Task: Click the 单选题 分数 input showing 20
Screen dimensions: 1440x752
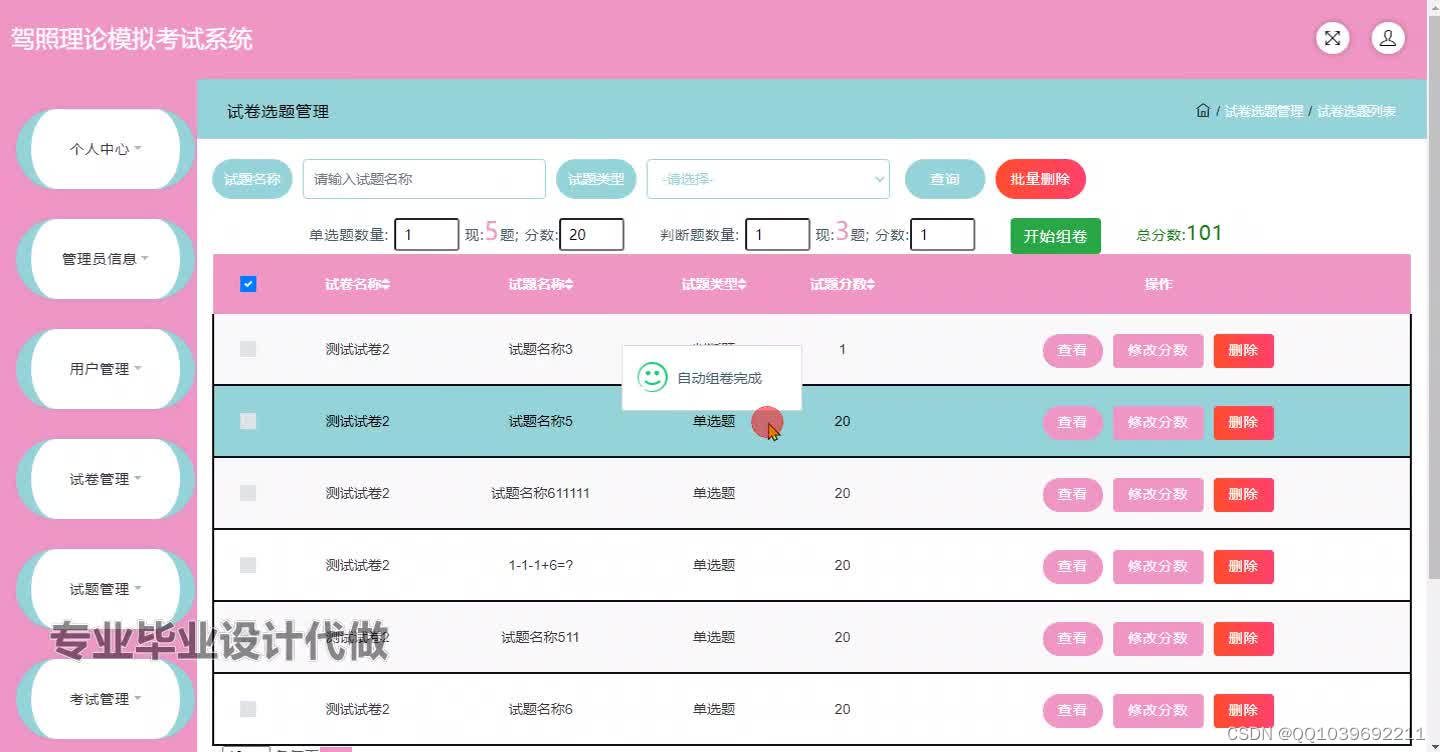Action: 591,235
